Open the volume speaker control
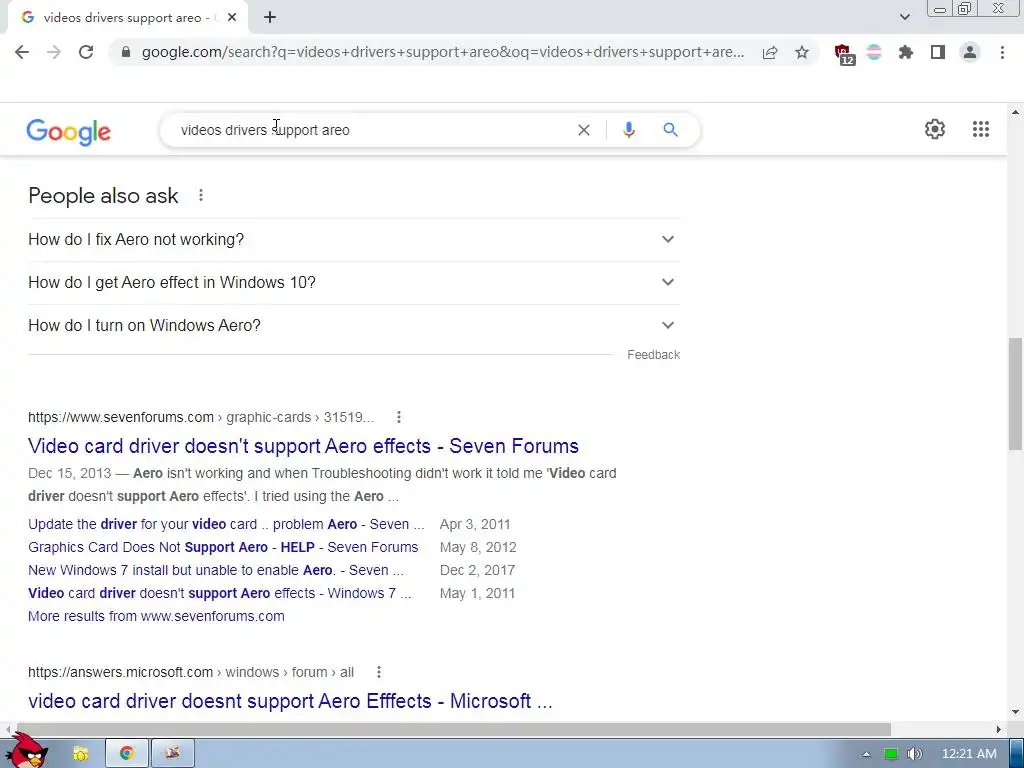 pos(914,754)
